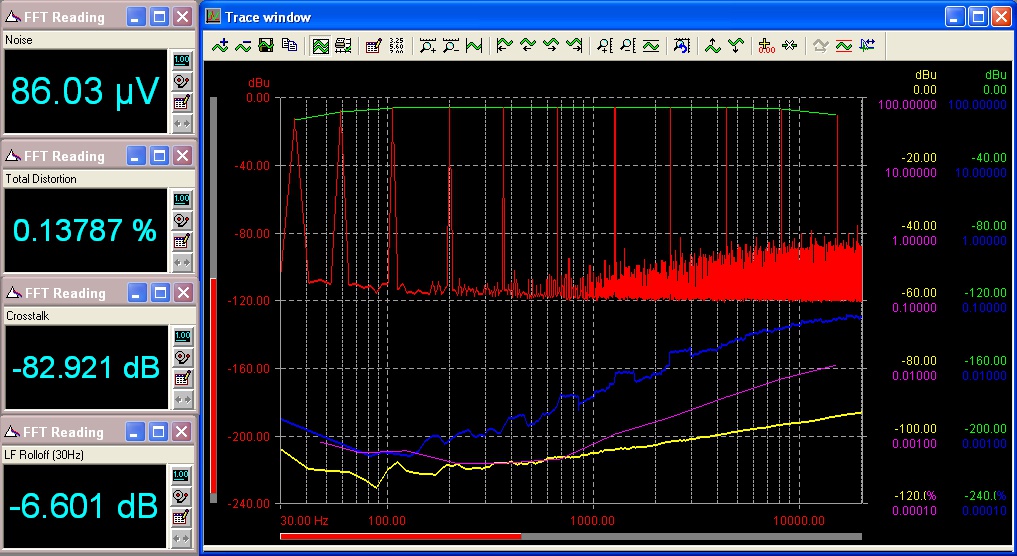Image resolution: width=1017 pixels, height=556 pixels.
Task: Select the graph view toggle in Trace toolbar
Action: (x=320, y=45)
